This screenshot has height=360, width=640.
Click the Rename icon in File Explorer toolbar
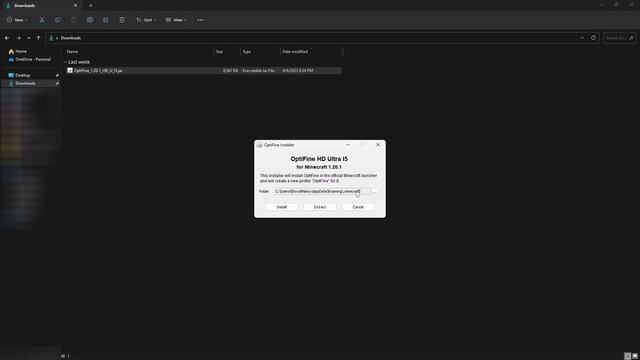(90, 20)
